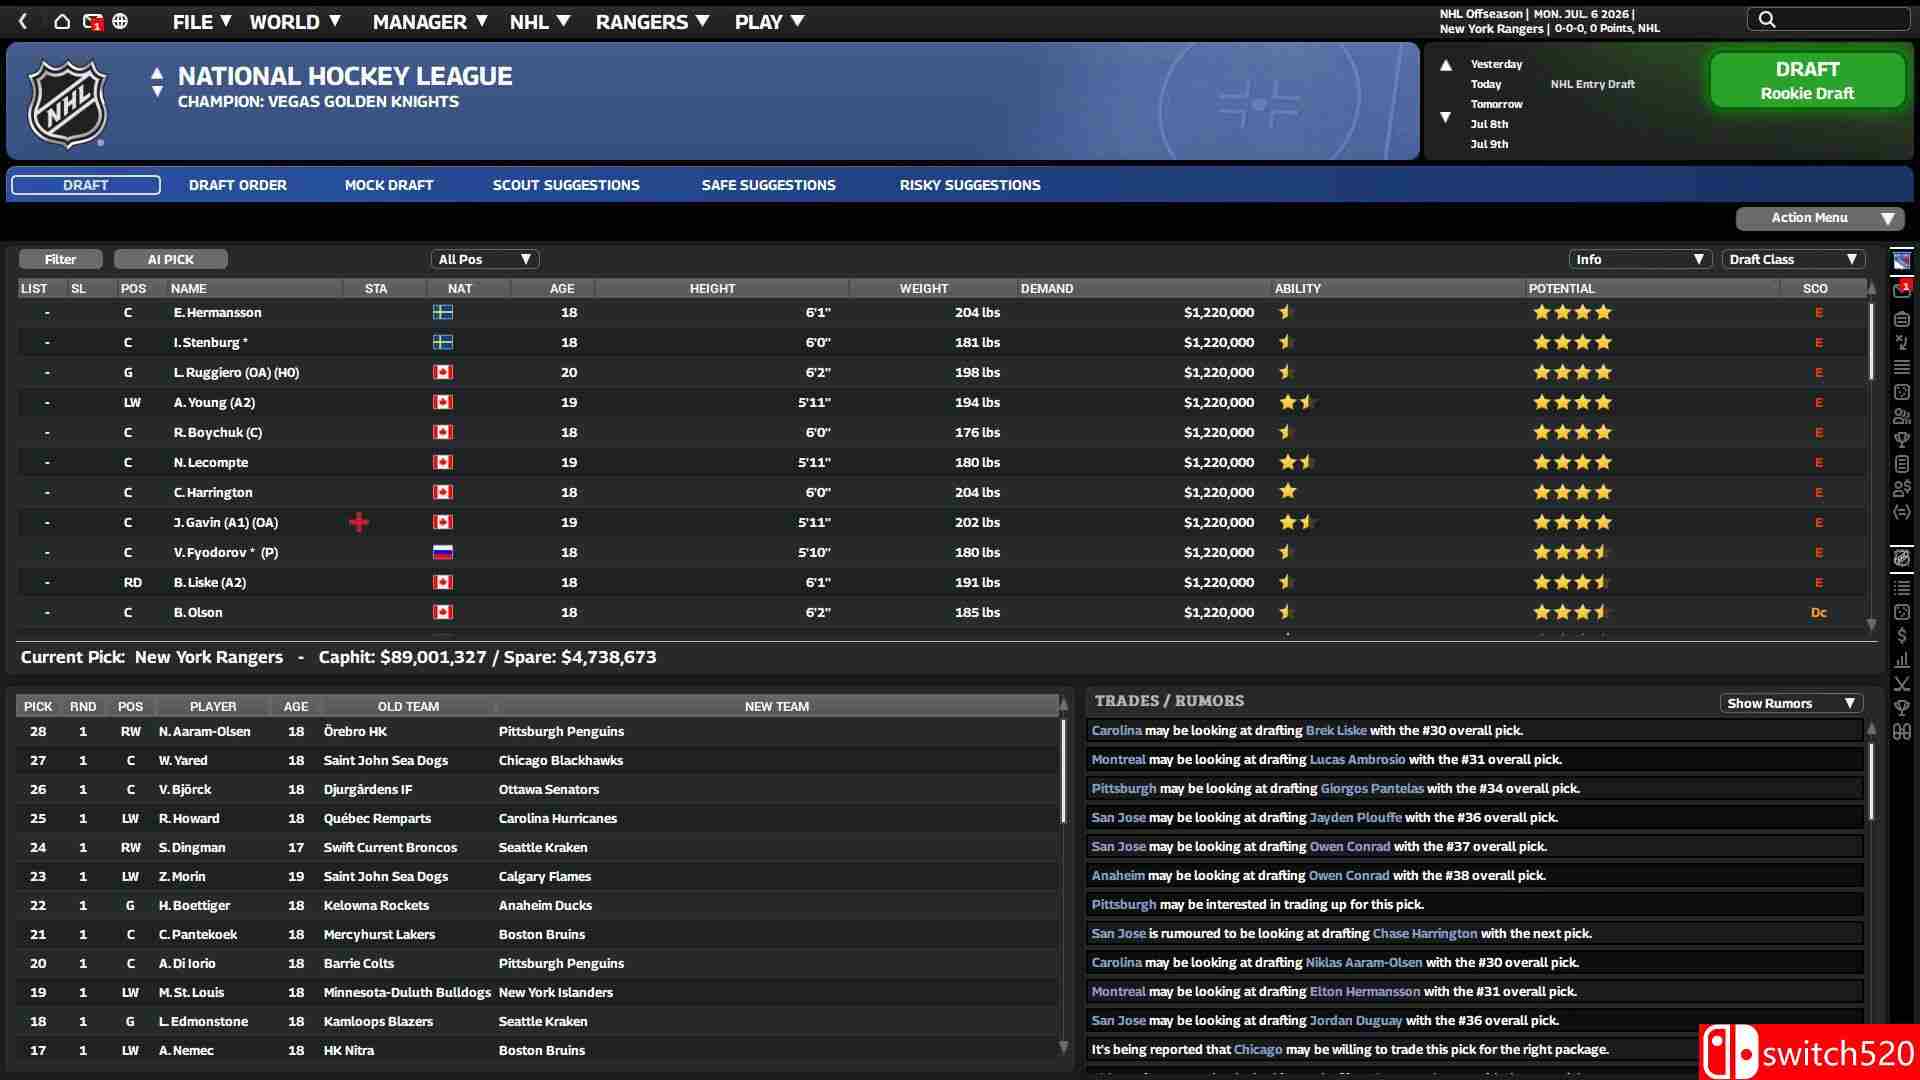Click the Filter button
The image size is (1920, 1080).
point(60,259)
